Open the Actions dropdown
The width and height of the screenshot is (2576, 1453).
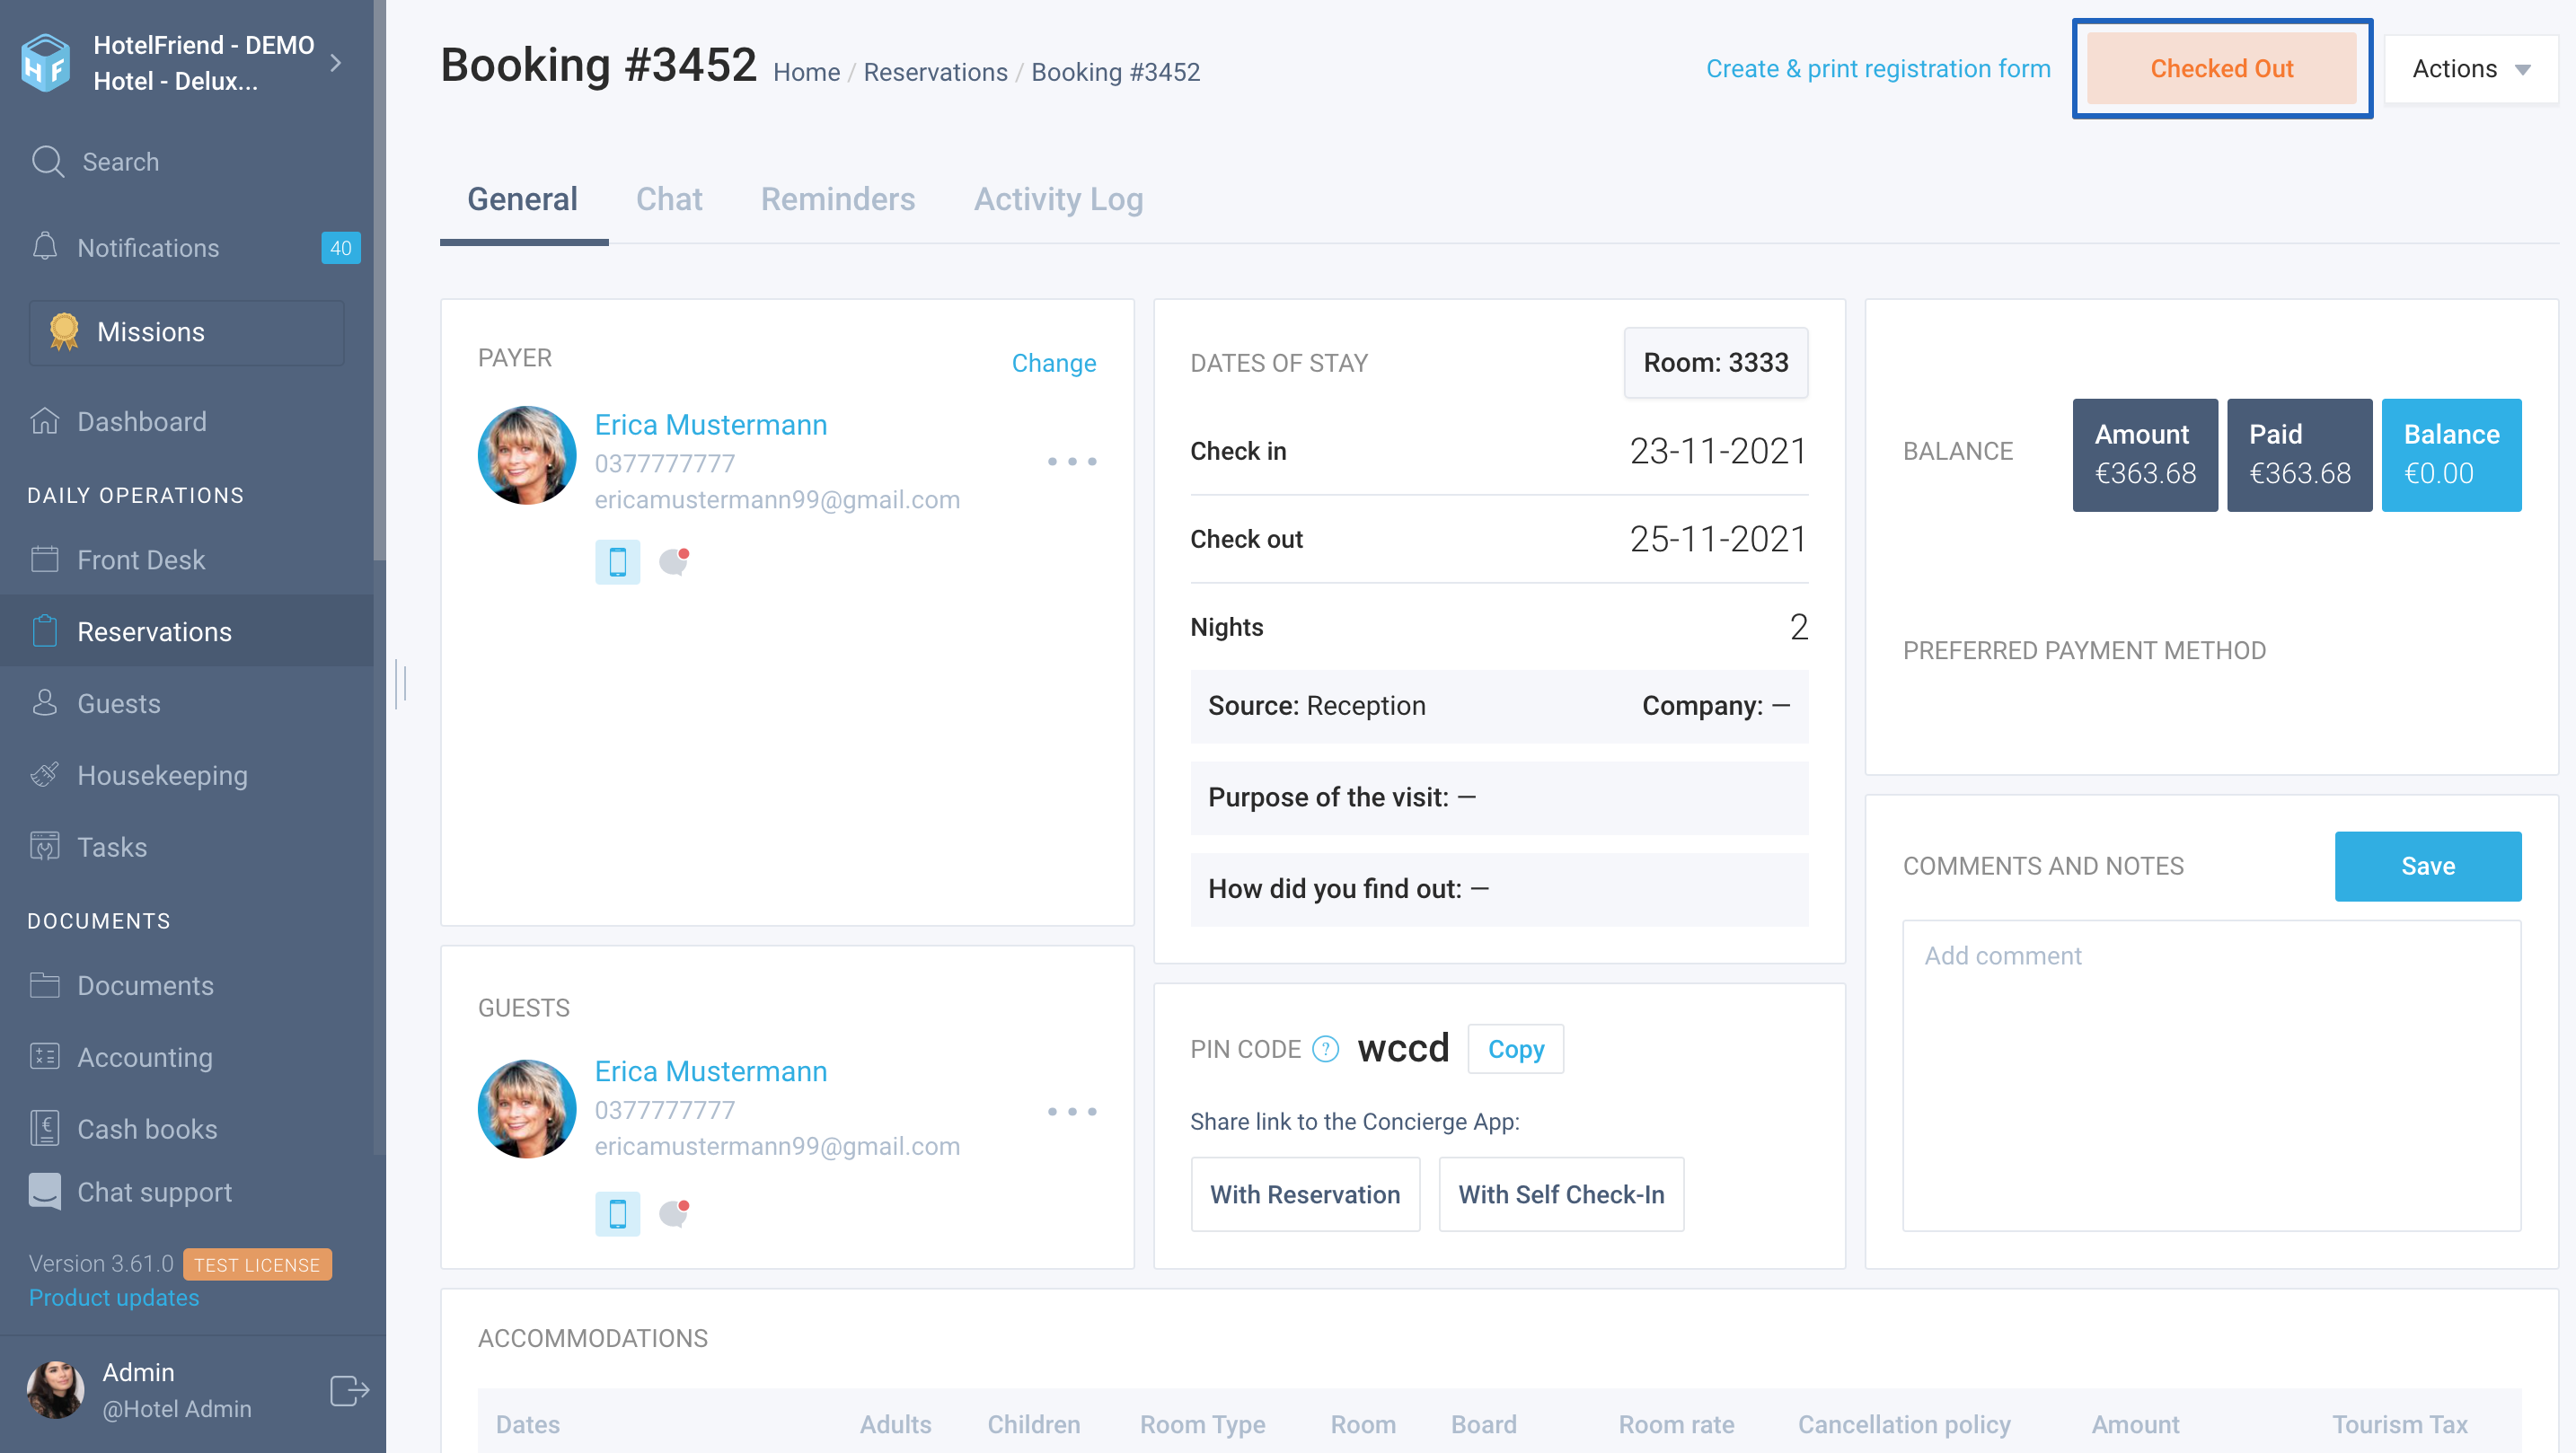[x=2471, y=69]
